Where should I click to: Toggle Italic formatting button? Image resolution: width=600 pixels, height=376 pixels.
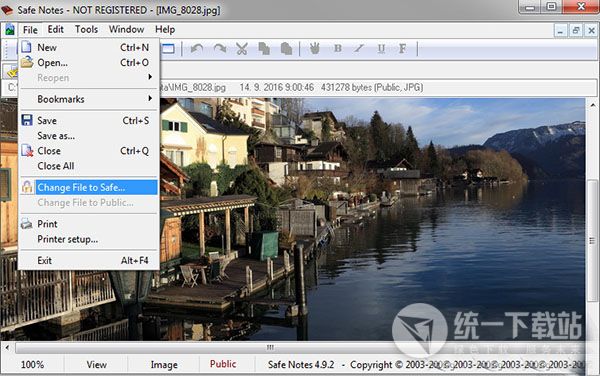click(359, 49)
